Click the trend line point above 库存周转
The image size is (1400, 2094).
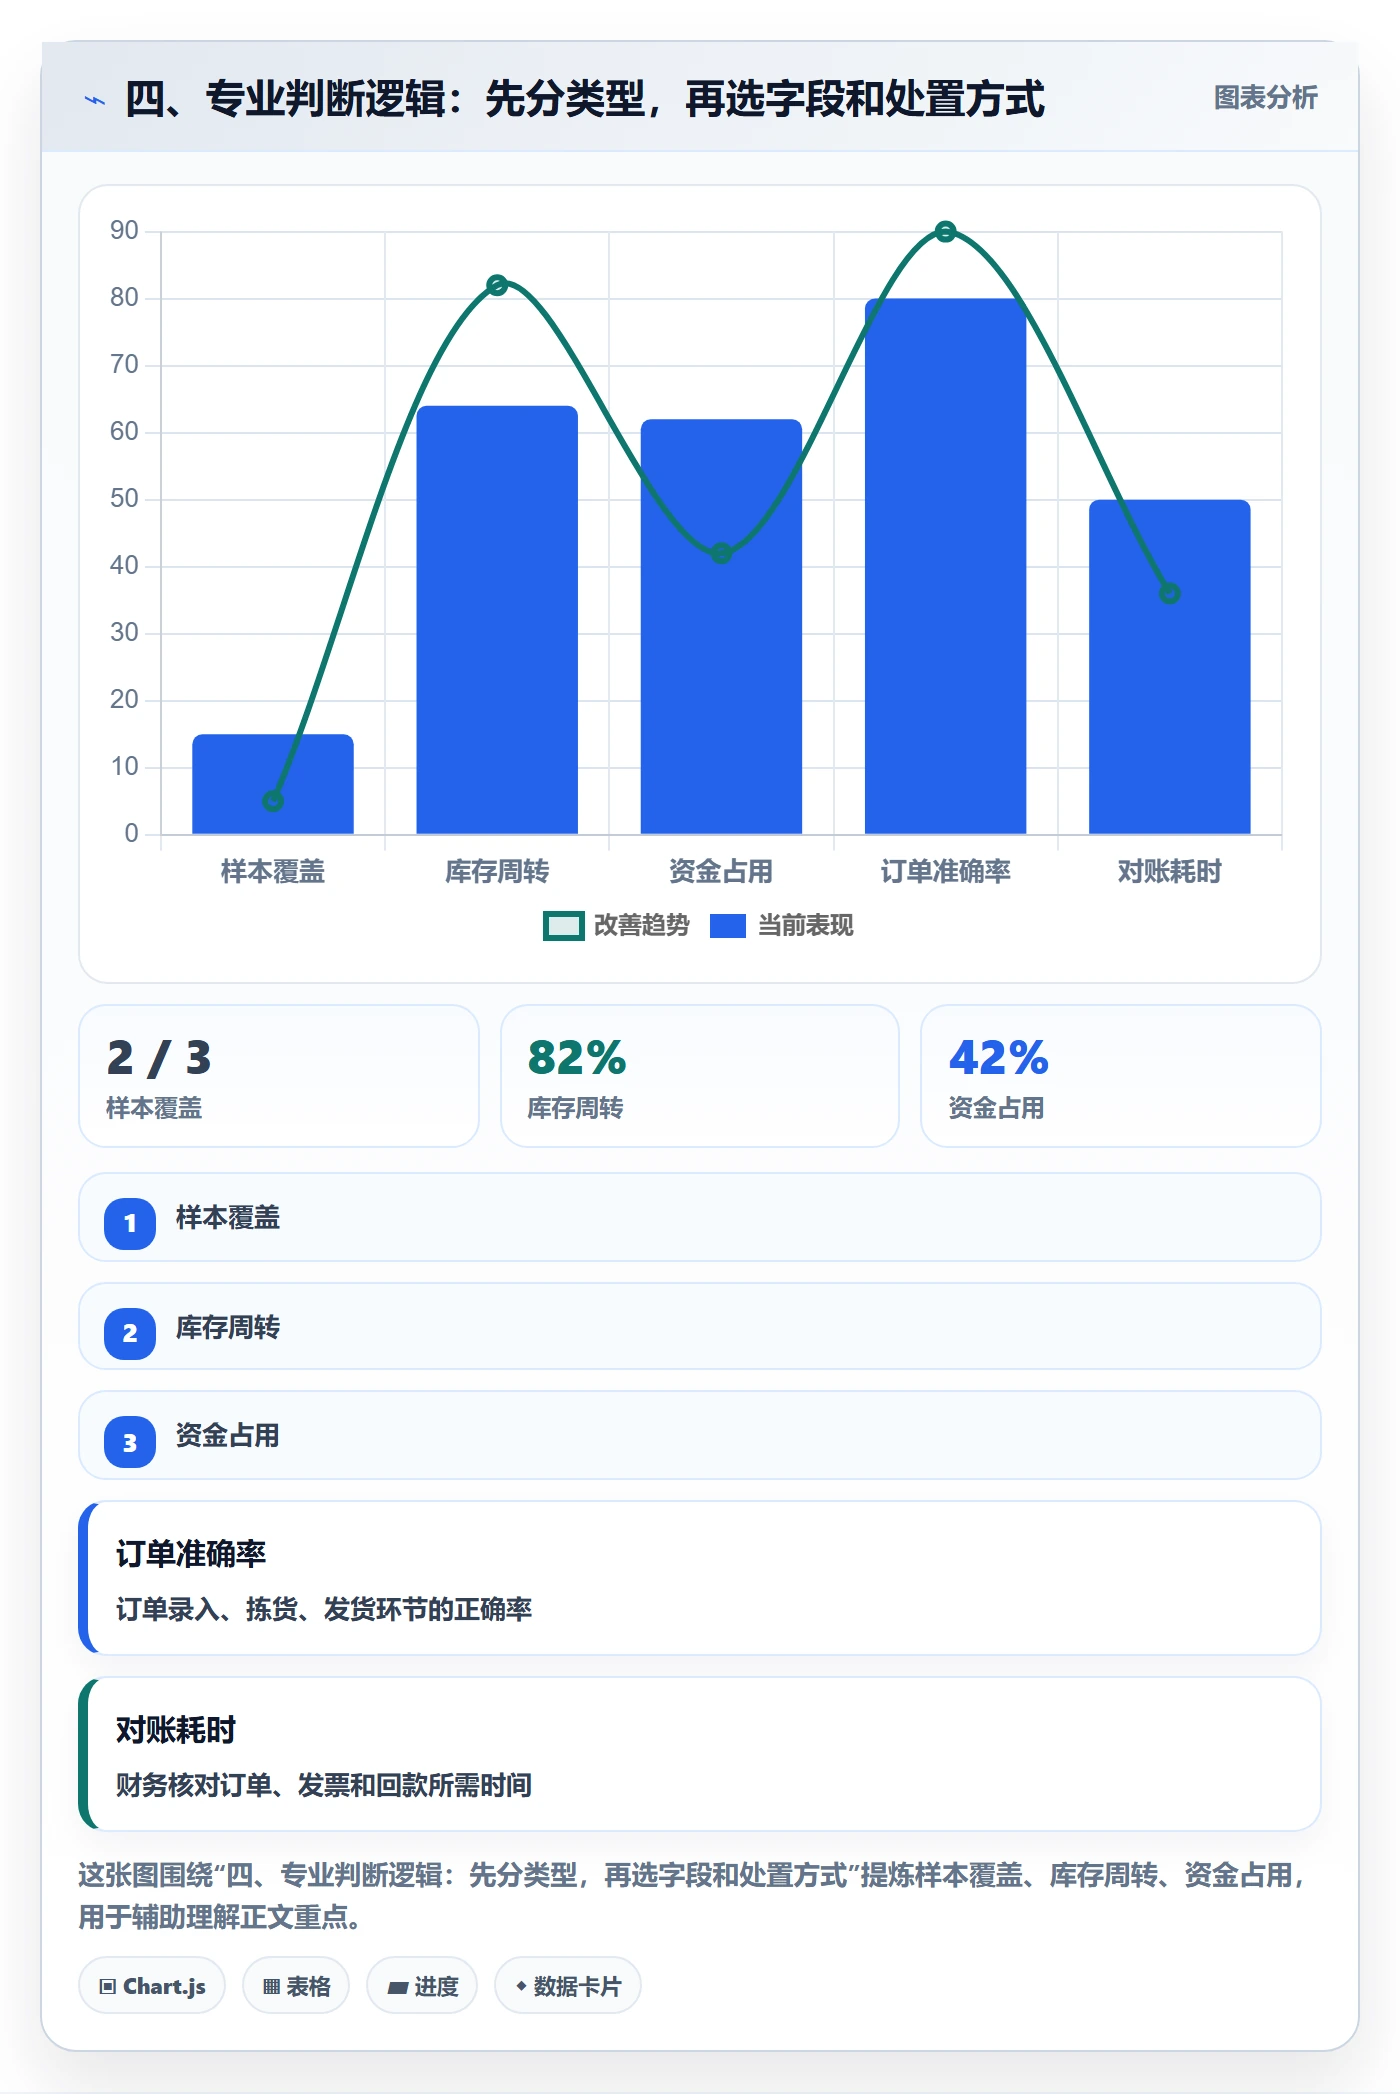tap(497, 285)
